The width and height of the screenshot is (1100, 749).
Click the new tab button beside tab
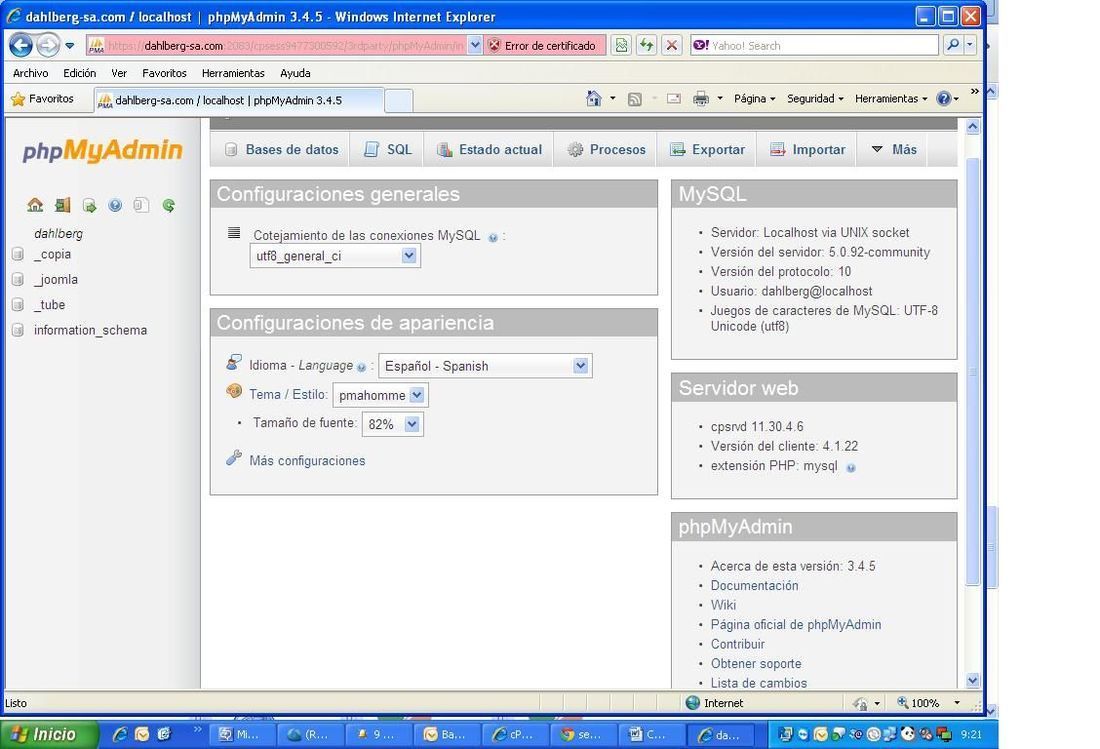pyautogui.click(x=398, y=100)
